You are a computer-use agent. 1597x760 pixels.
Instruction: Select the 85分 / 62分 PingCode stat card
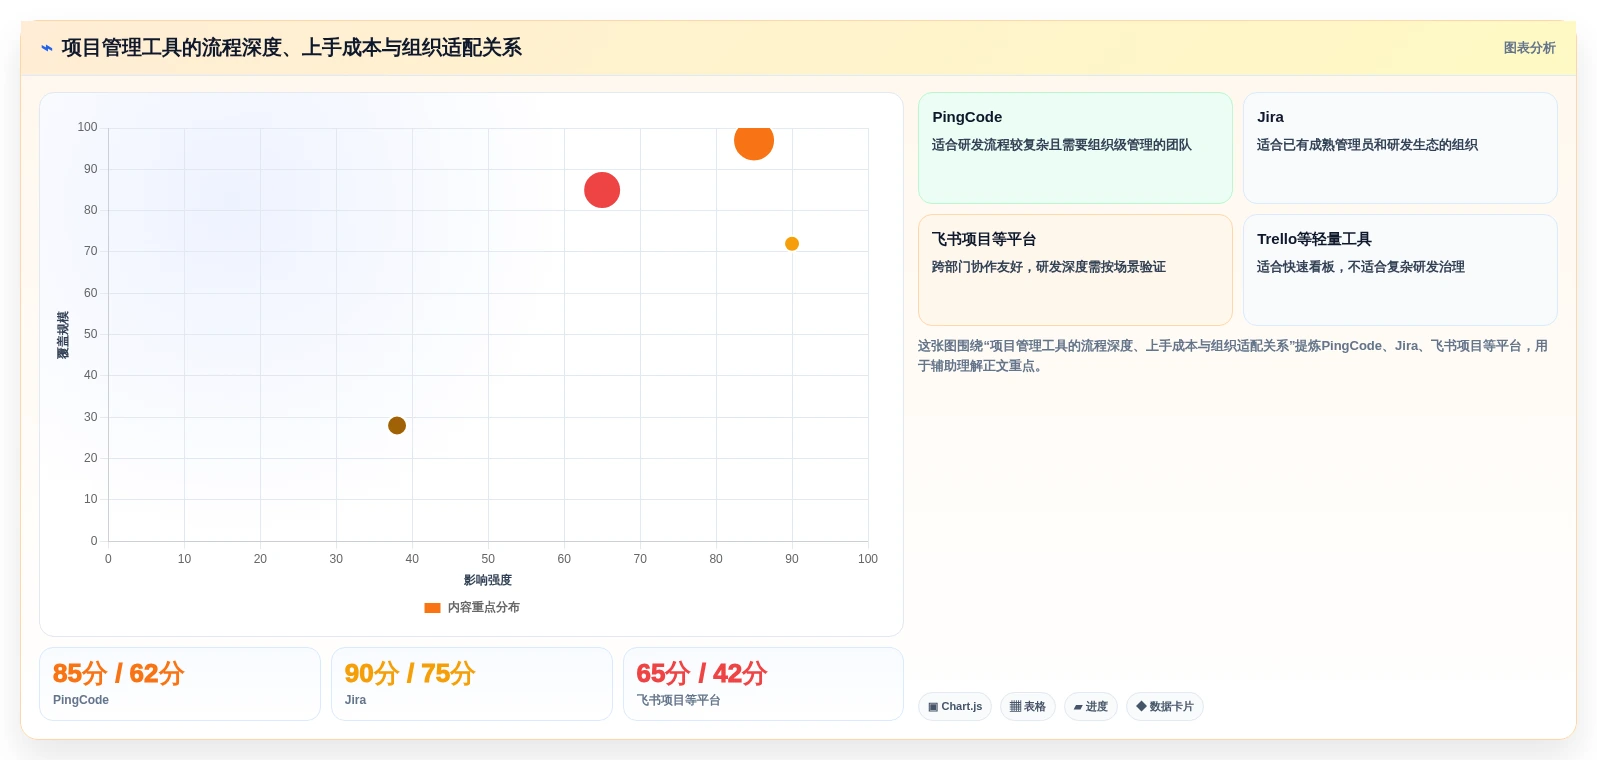(180, 684)
